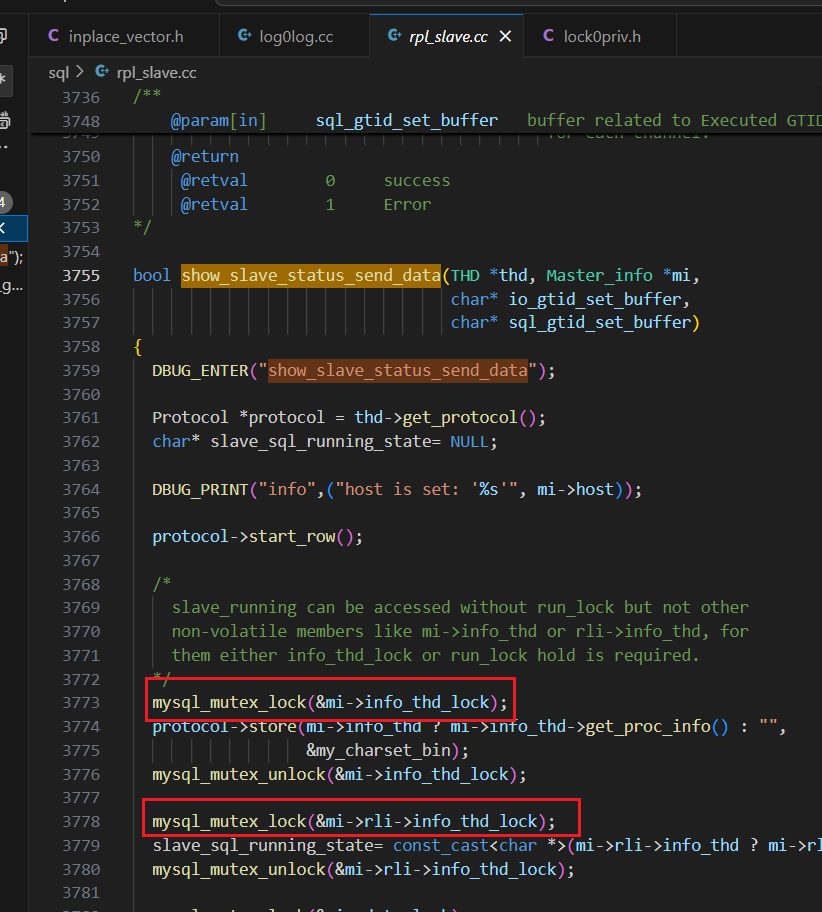Open the log0log.cc editor tab
This screenshot has height=912, width=822.
pyautogui.click(x=294, y=37)
